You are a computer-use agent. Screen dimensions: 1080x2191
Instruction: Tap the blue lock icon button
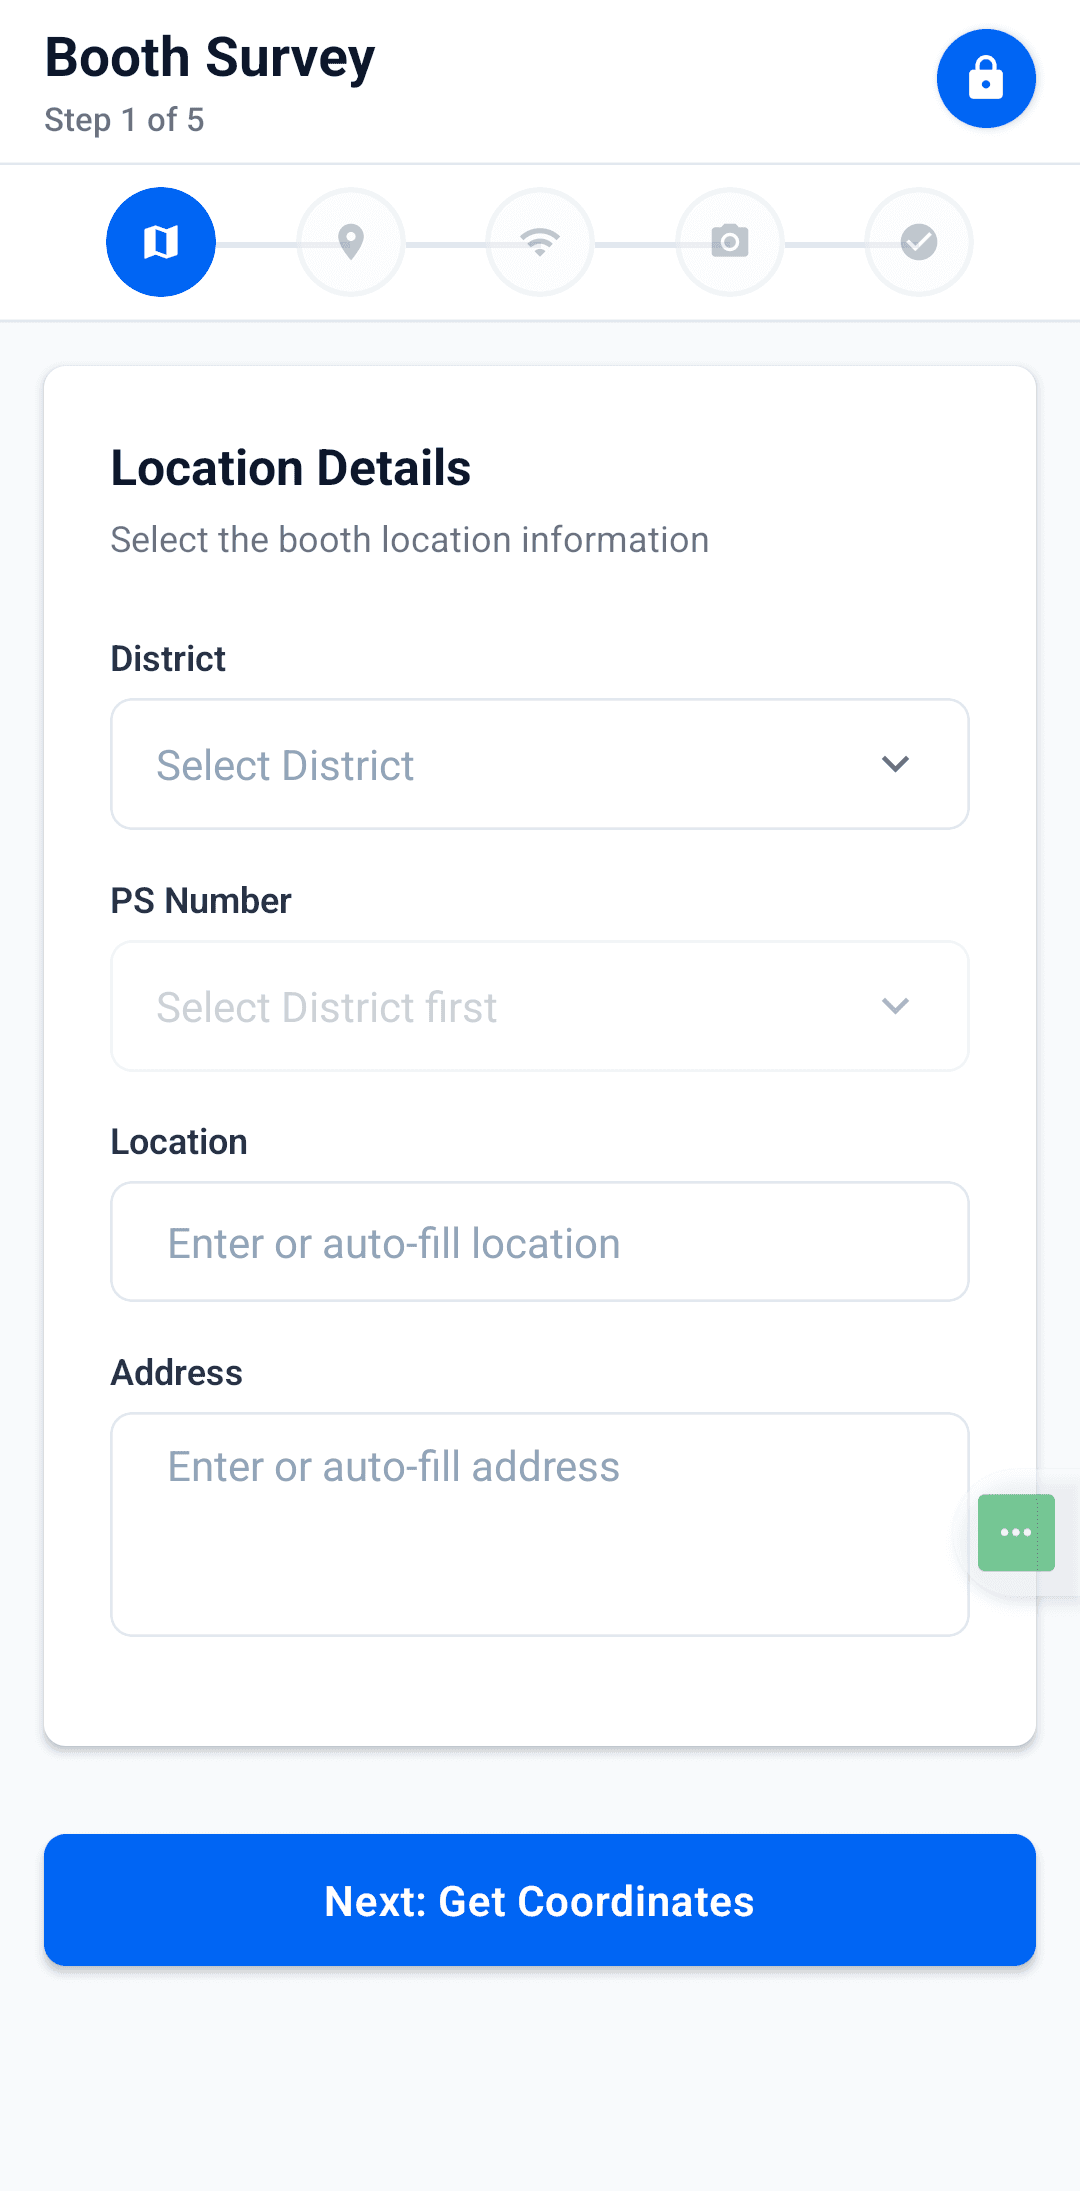[x=985, y=78]
